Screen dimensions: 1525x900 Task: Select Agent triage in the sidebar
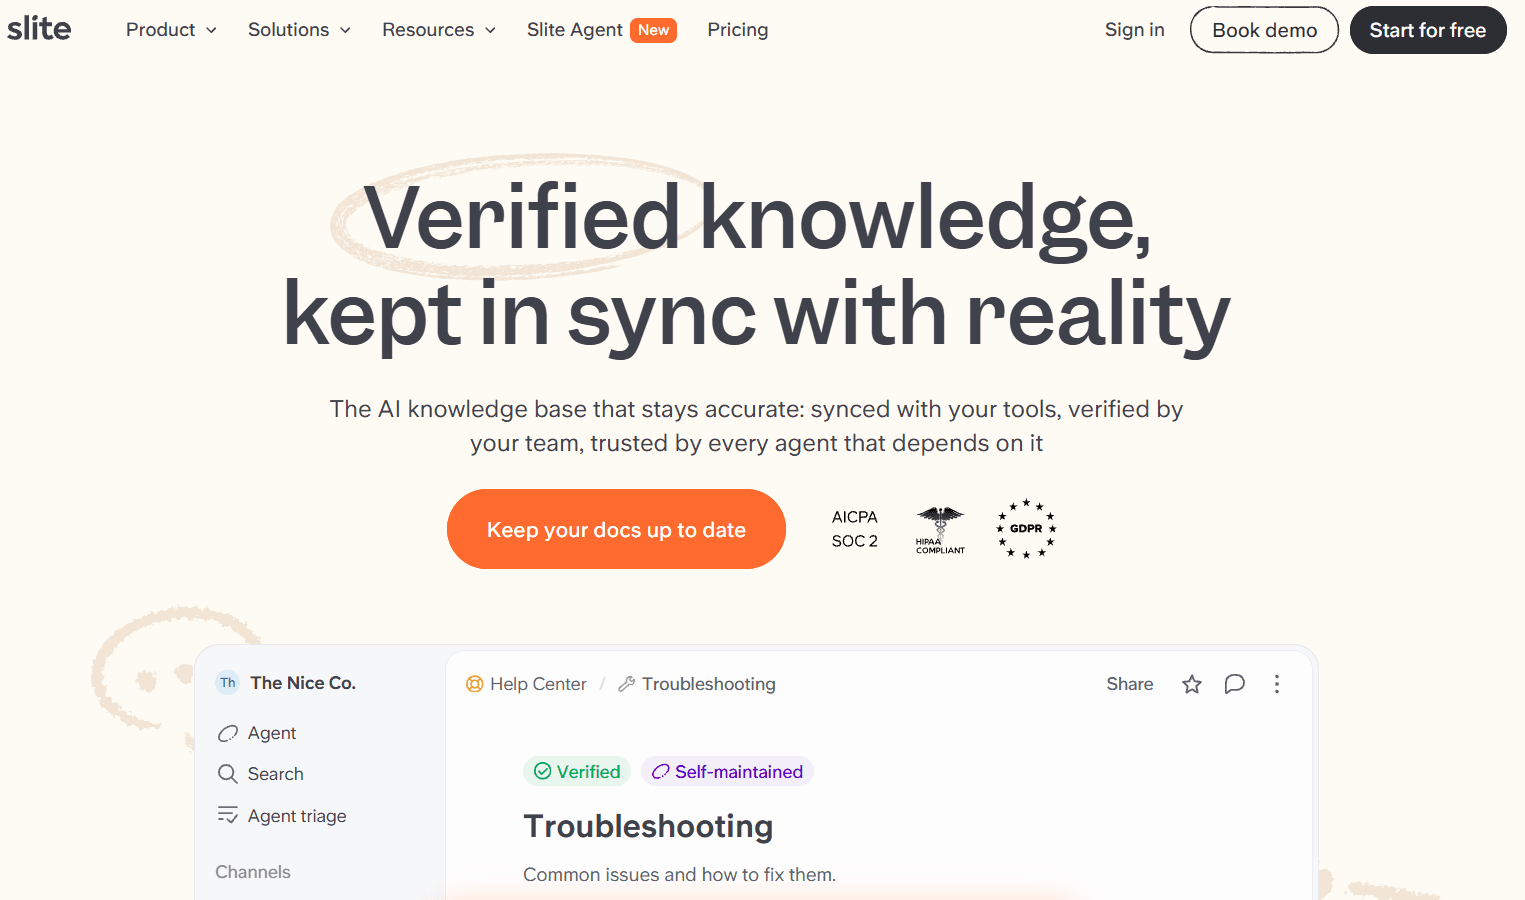click(297, 816)
